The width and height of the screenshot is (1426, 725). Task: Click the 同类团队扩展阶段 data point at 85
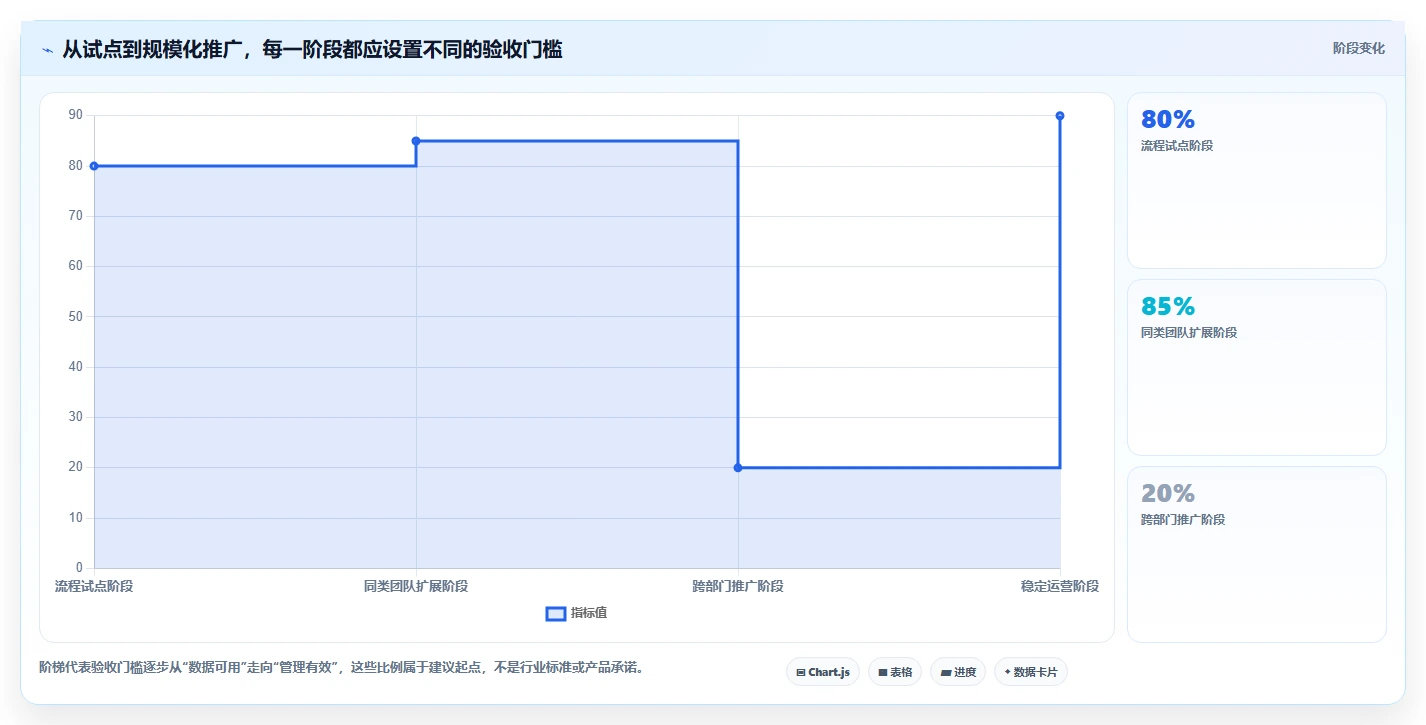[x=416, y=141]
